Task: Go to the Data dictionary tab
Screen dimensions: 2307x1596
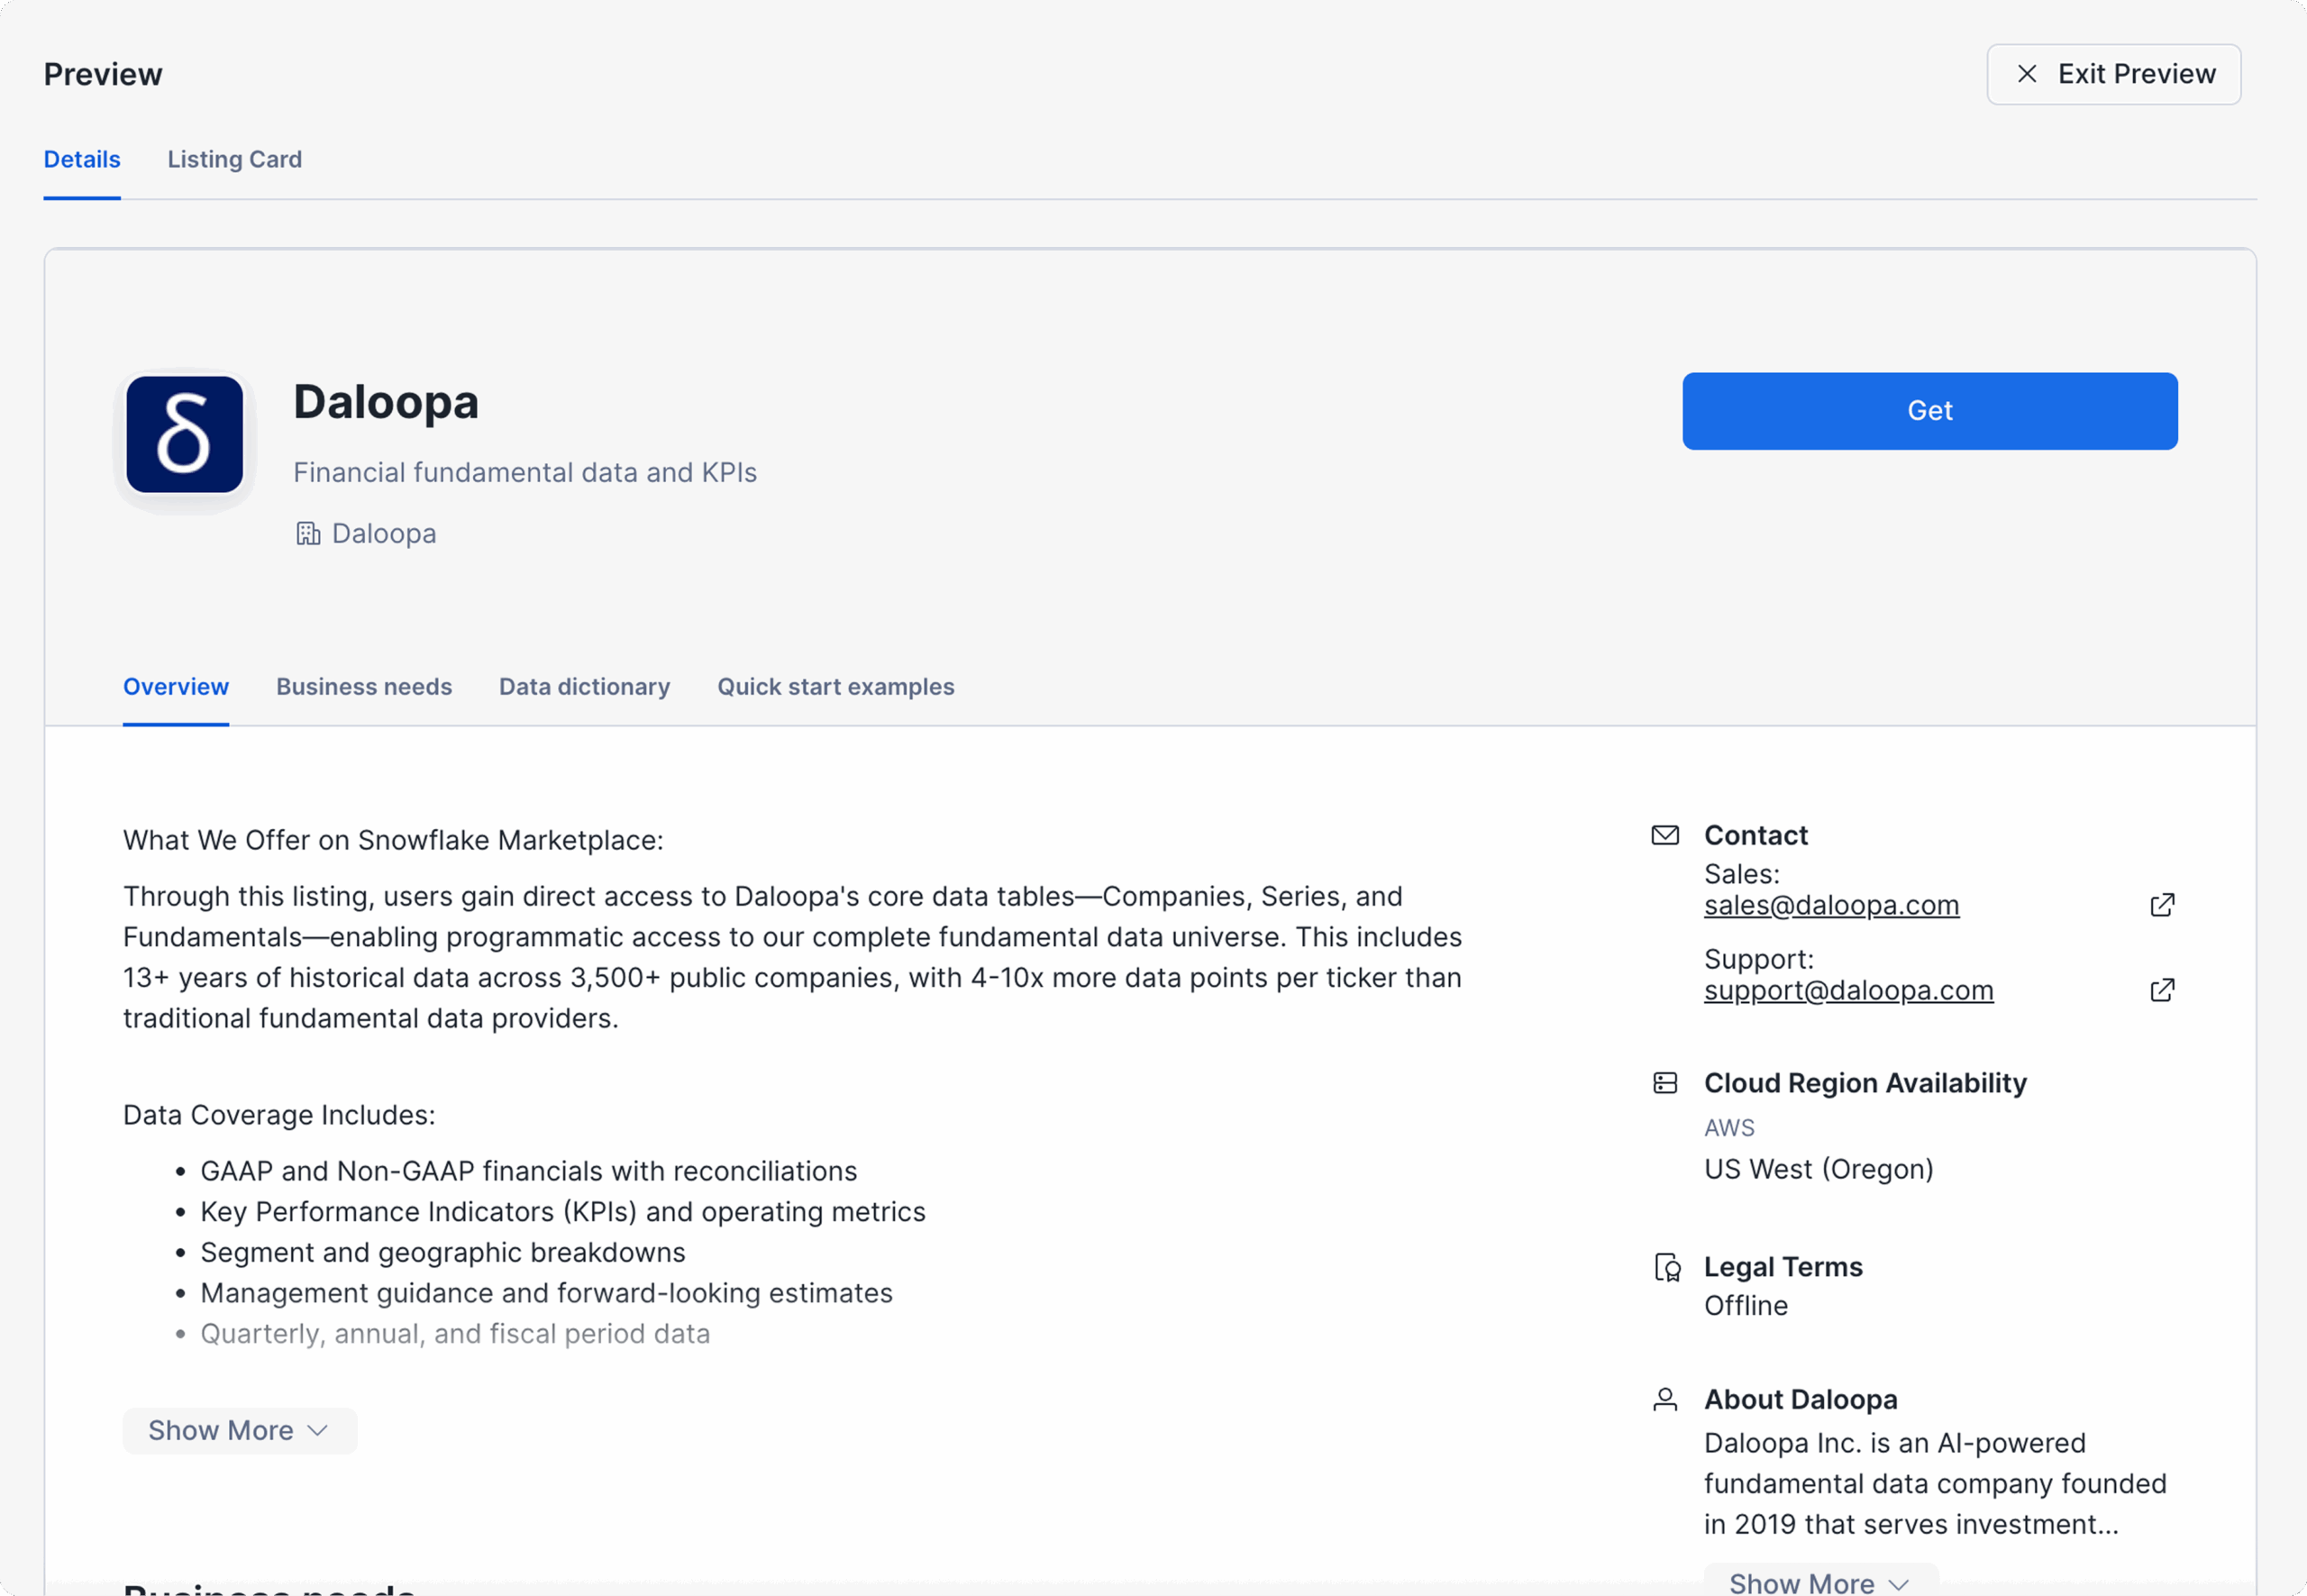Action: 584,687
